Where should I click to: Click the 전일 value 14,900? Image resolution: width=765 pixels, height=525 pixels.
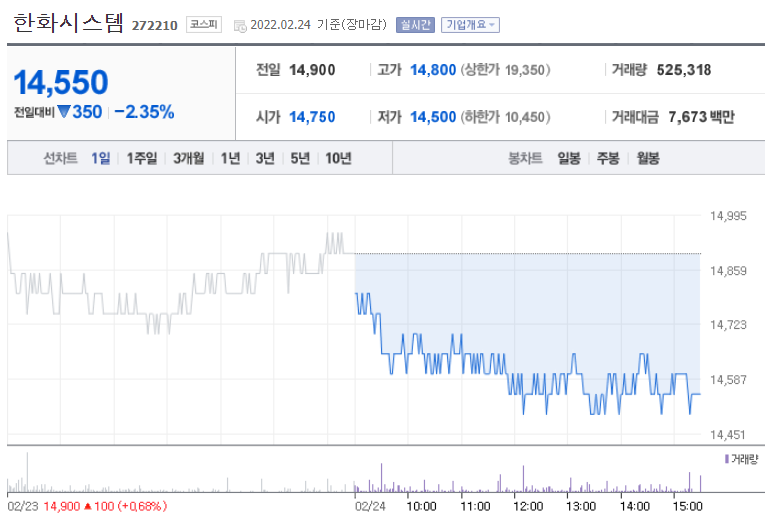click(312, 70)
